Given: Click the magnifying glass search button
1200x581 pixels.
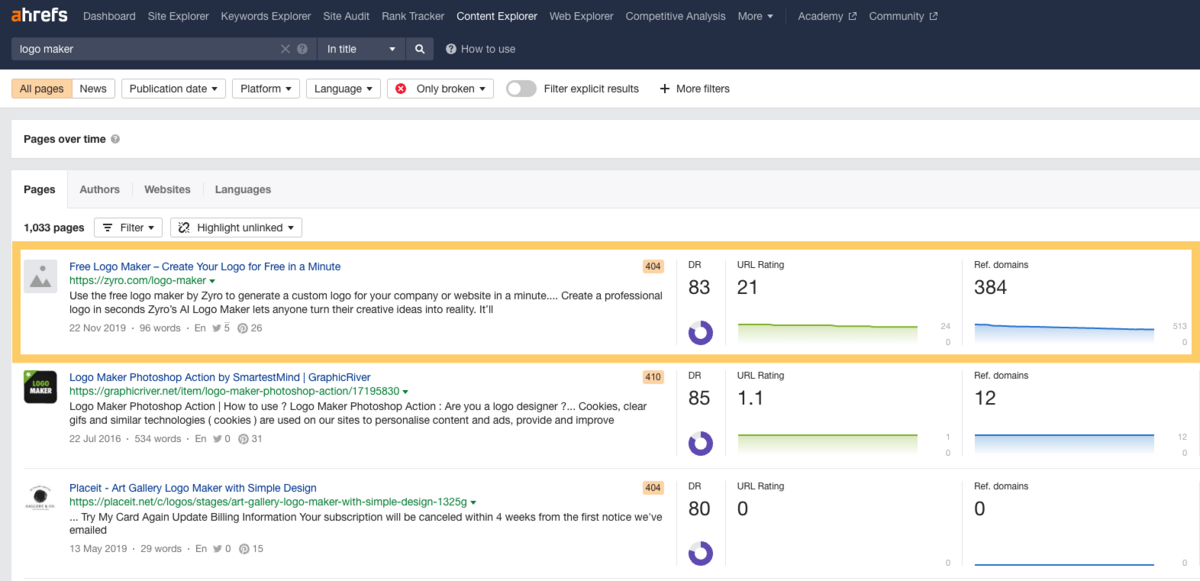Looking at the screenshot, I should pos(420,49).
